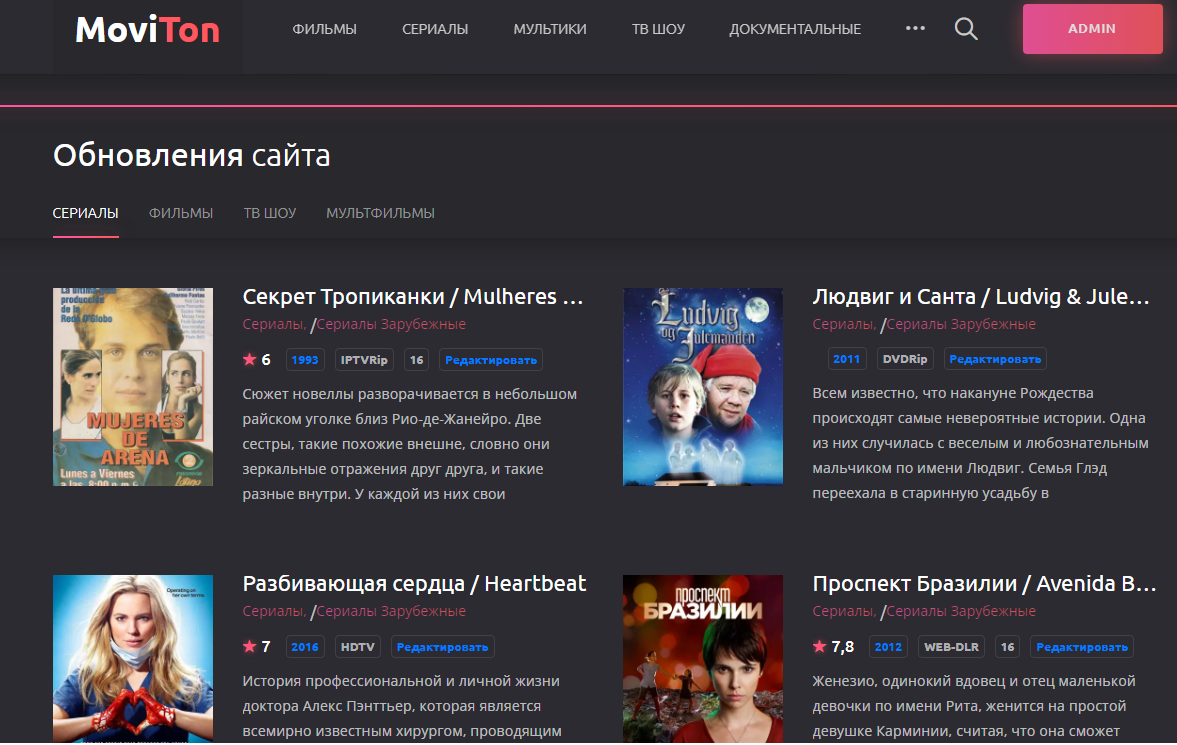Click the Mujeres de Arena poster

[133, 387]
